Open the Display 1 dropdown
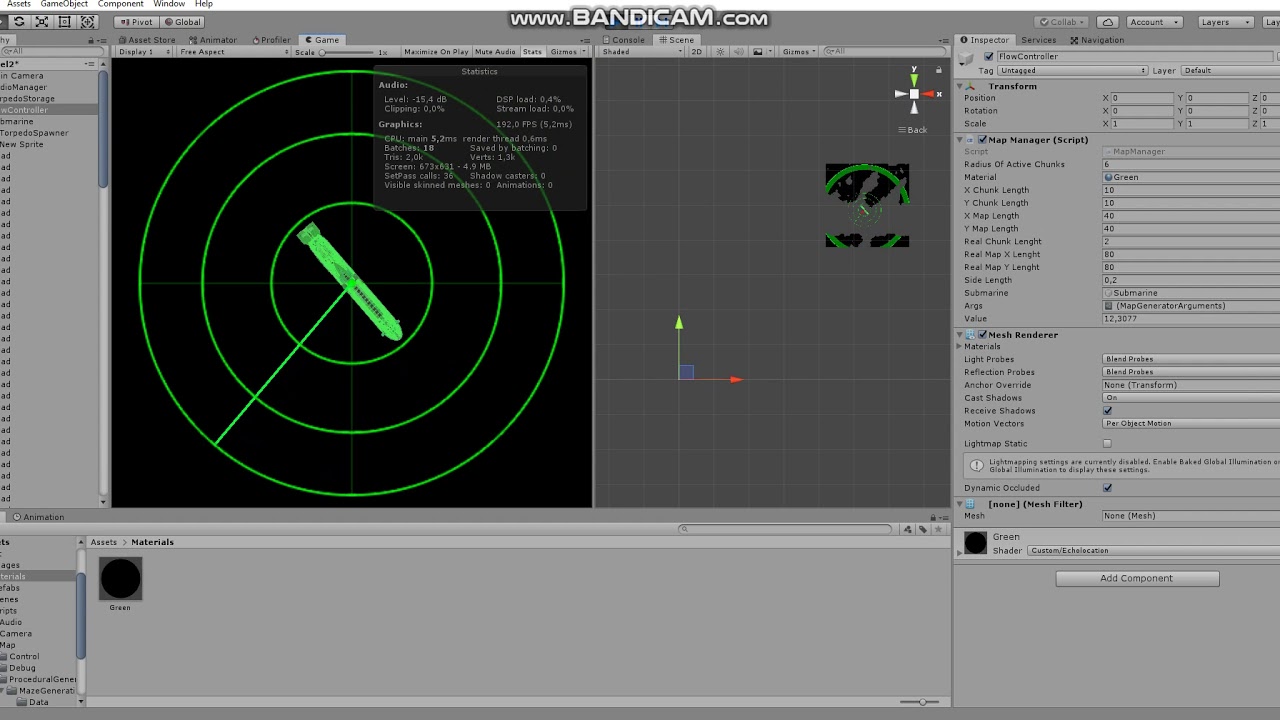 click(x=143, y=52)
